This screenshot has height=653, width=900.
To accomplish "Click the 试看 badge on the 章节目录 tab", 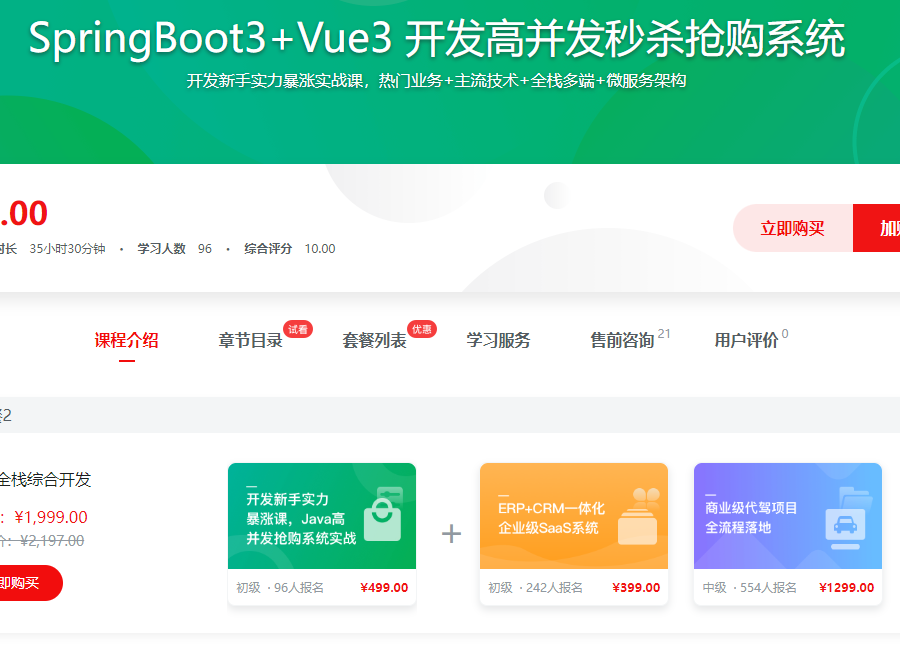I will point(297,327).
